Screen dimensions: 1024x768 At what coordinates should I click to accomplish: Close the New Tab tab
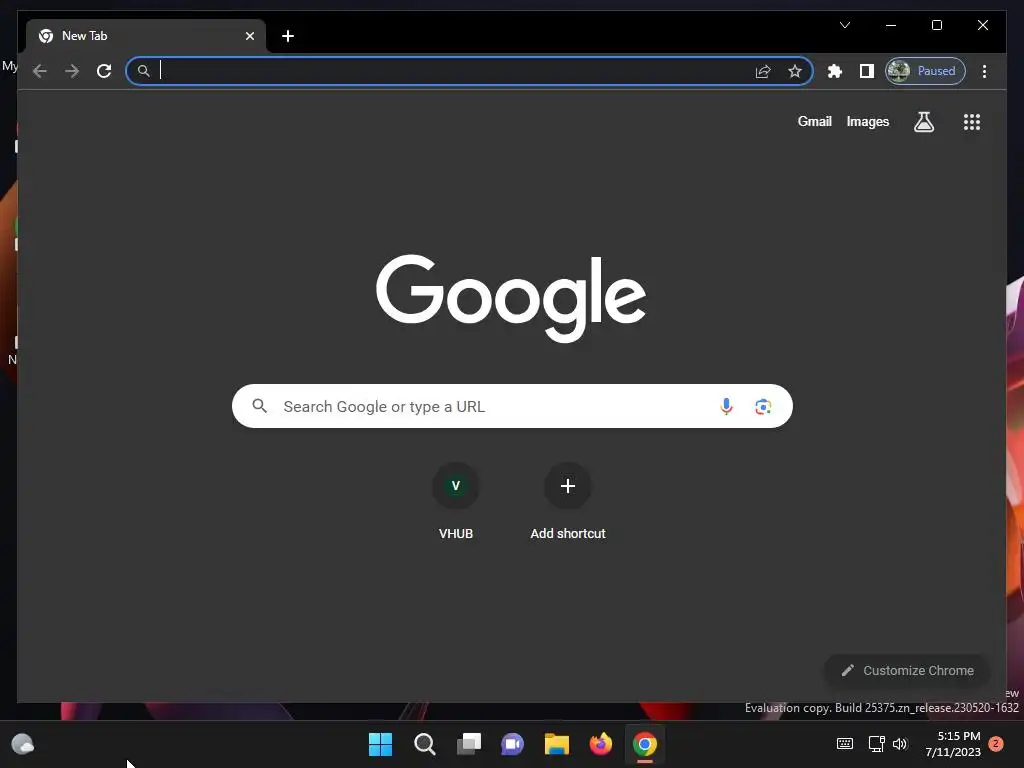(x=249, y=36)
